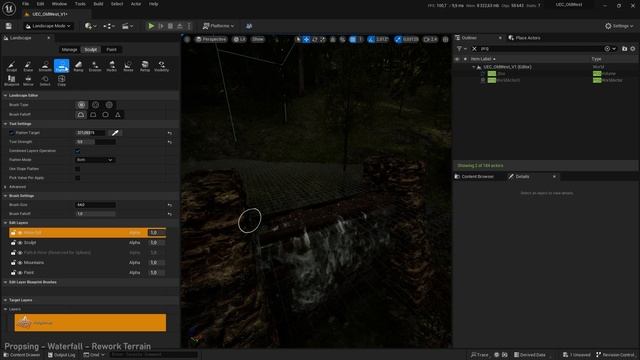640x360 pixels.
Task: Select the Visibility tool
Action: click(162, 66)
